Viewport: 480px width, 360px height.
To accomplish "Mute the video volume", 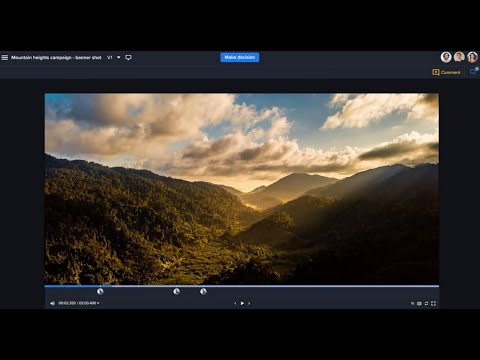I will tap(52, 303).
